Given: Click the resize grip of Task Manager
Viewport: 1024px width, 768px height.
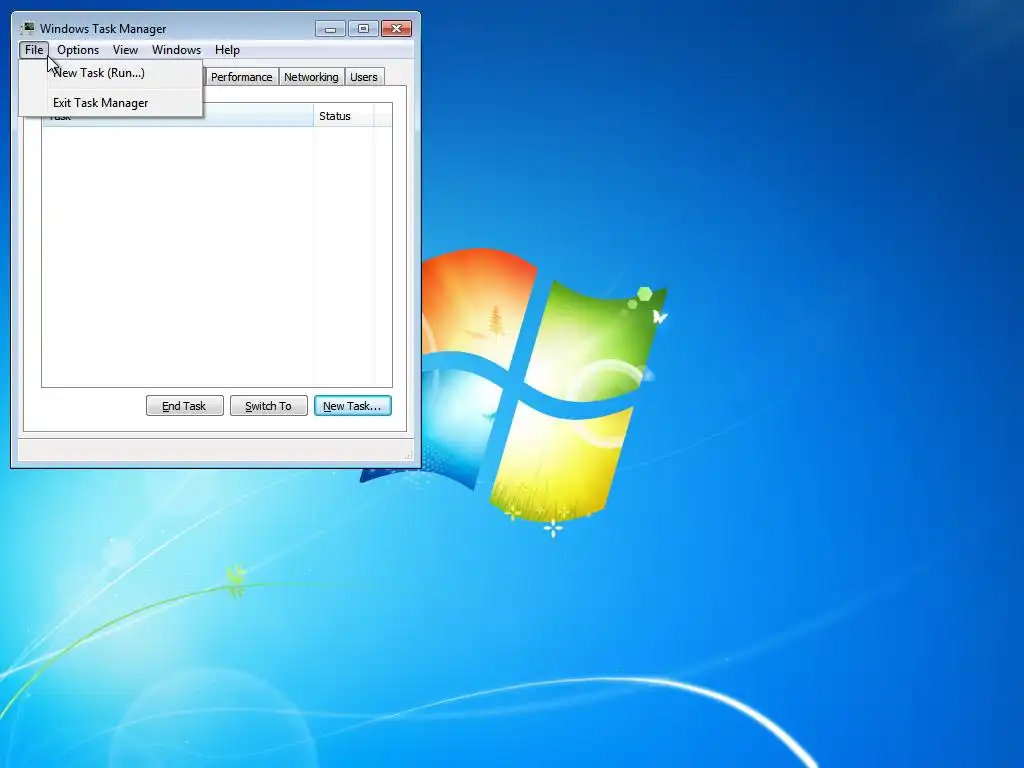Looking at the screenshot, I should pyautogui.click(x=409, y=455).
